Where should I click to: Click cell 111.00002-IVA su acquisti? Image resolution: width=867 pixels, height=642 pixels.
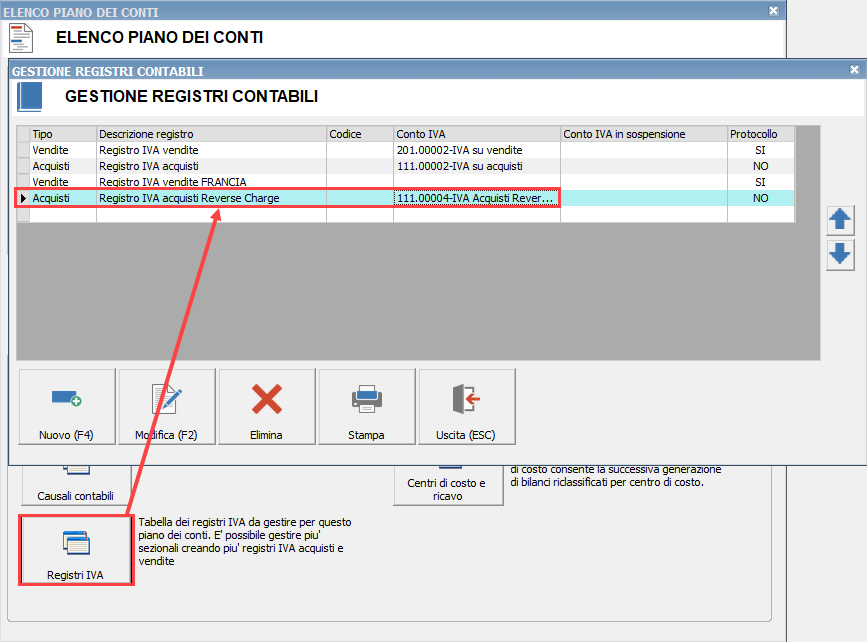477,166
